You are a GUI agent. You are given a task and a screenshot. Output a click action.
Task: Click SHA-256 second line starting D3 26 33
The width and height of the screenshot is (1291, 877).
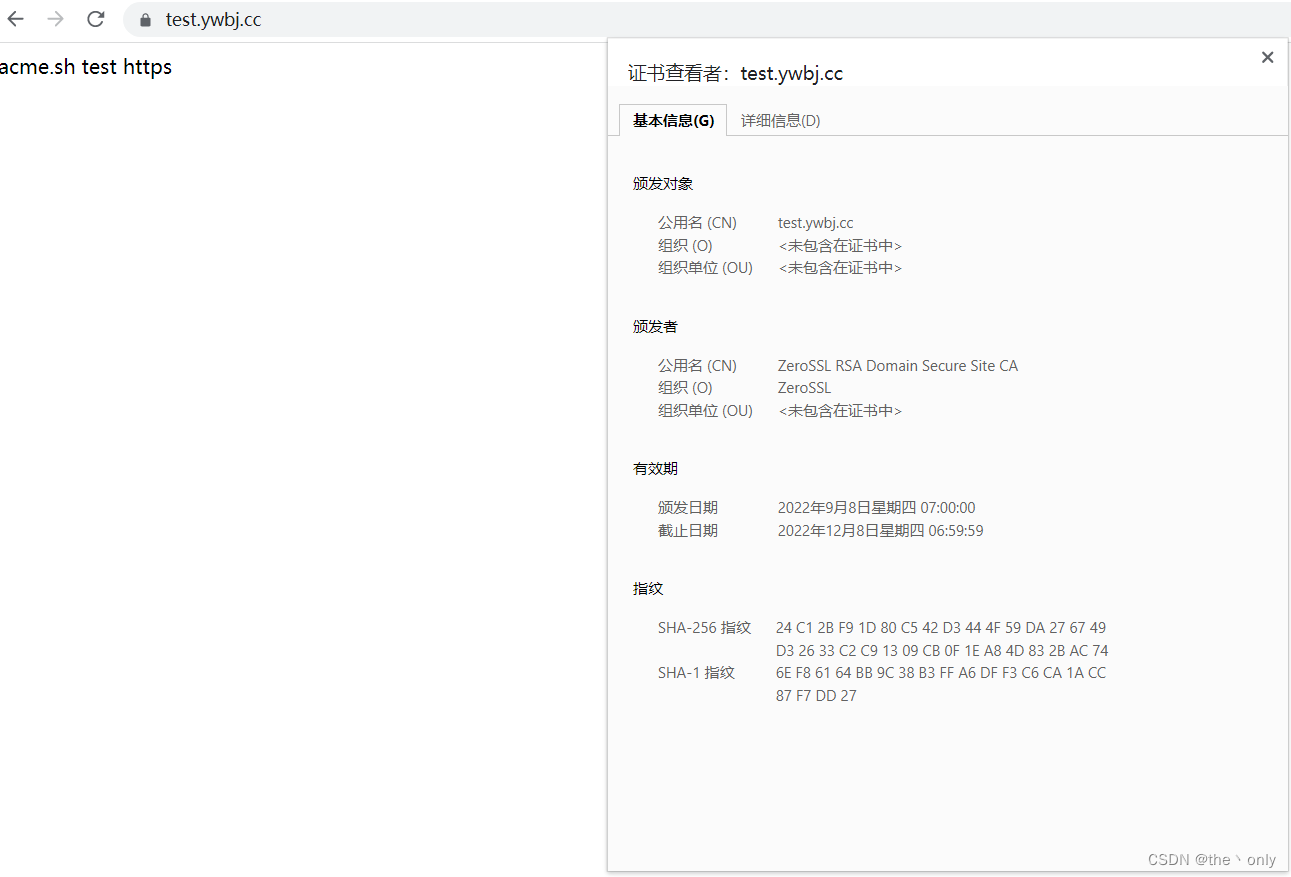[x=942, y=651]
